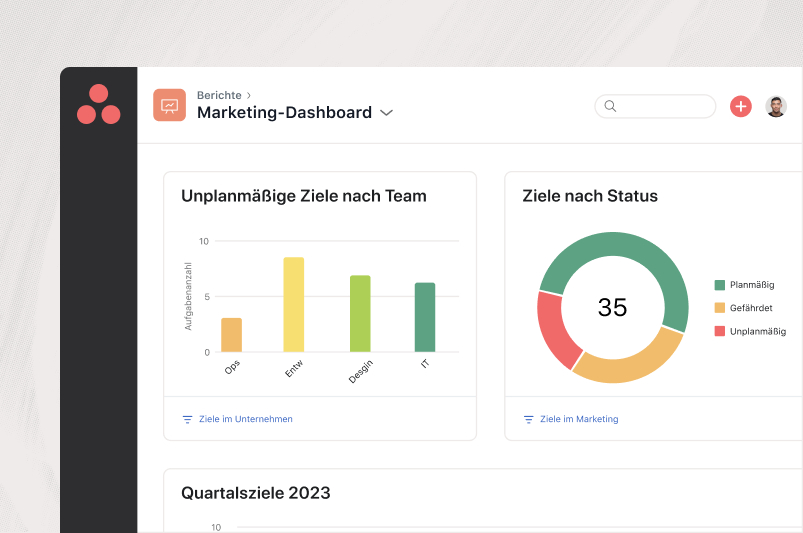803x533 pixels.
Task: Expand the Marketing-Dashboard title dropdown arrow
Action: point(387,113)
